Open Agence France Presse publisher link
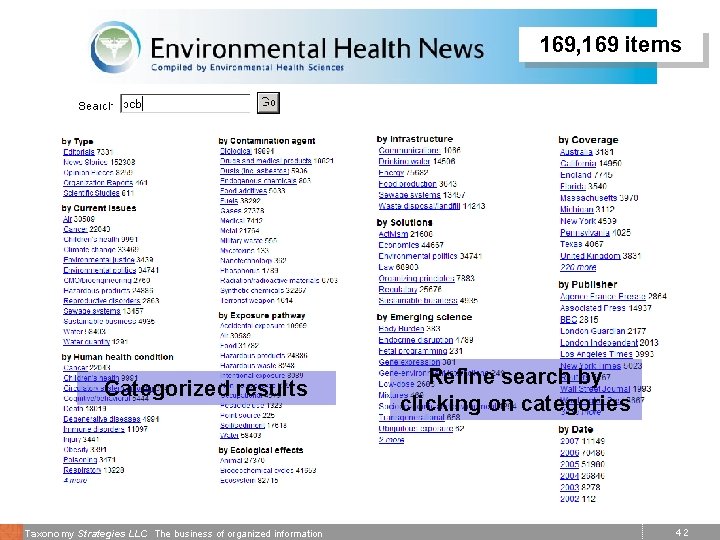 pos(602,296)
